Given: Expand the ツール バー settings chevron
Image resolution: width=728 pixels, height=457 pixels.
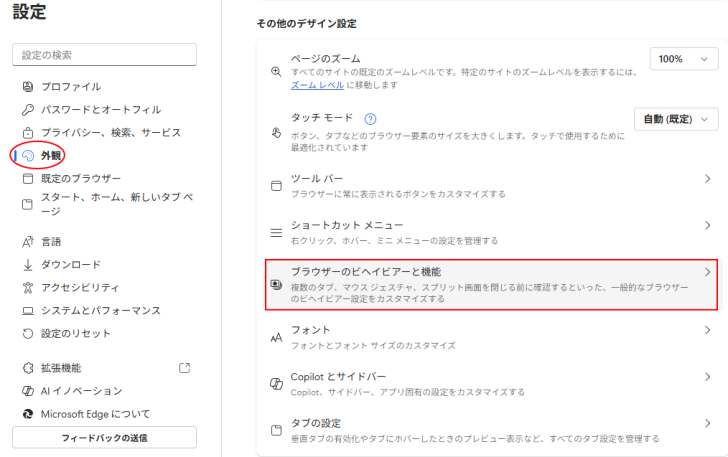Looking at the screenshot, I should (x=707, y=179).
